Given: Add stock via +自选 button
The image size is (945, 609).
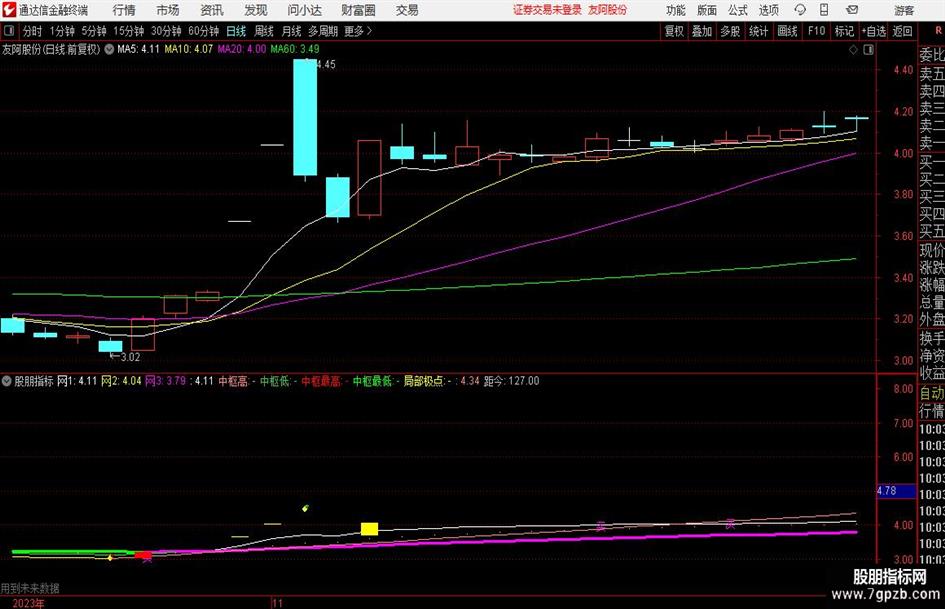Looking at the screenshot, I should point(873,31).
